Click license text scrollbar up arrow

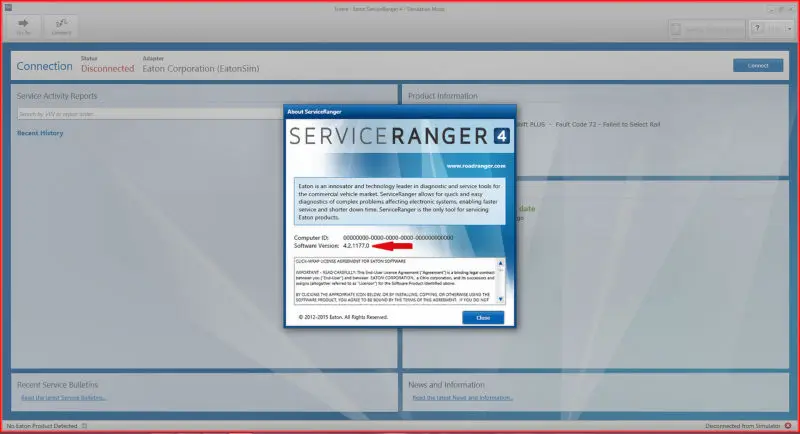pyautogui.click(x=500, y=263)
